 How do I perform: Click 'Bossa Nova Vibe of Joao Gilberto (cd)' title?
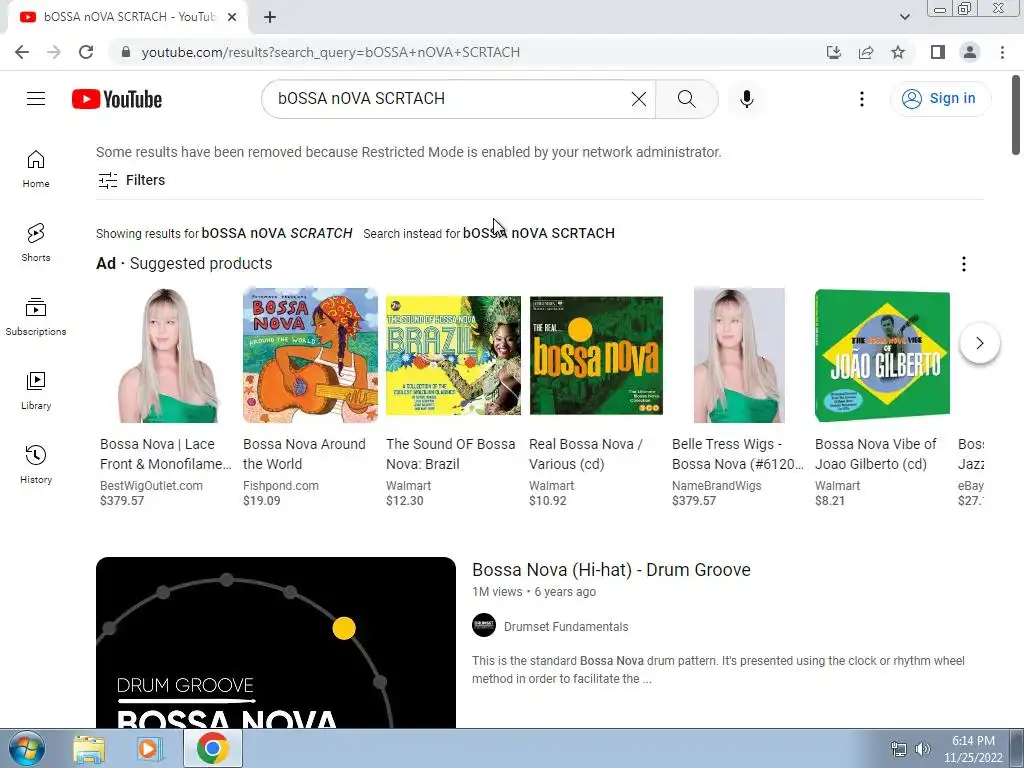point(876,454)
